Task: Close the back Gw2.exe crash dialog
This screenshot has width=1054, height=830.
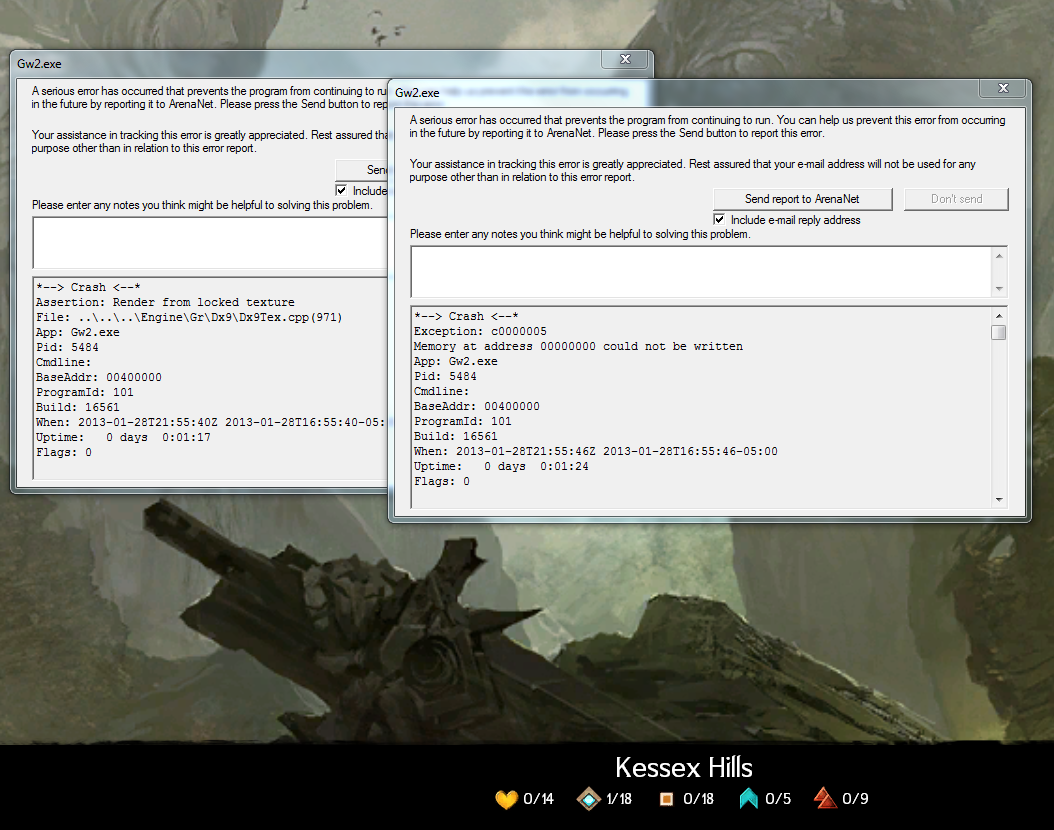Action: pyautogui.click(x=625, y=59)
